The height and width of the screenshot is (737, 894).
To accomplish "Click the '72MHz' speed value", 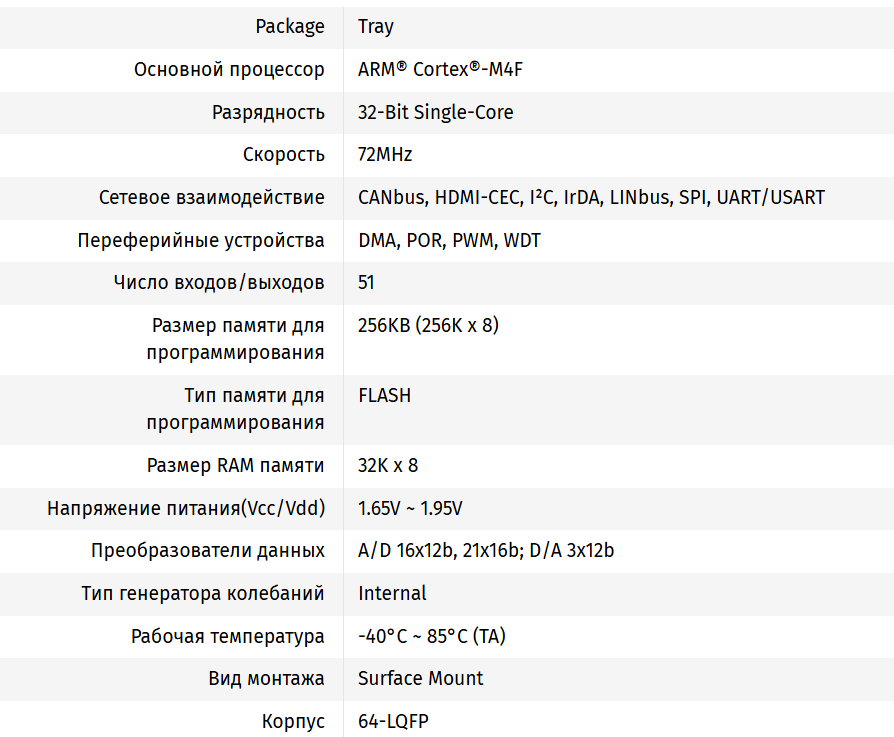I will 385,155.
